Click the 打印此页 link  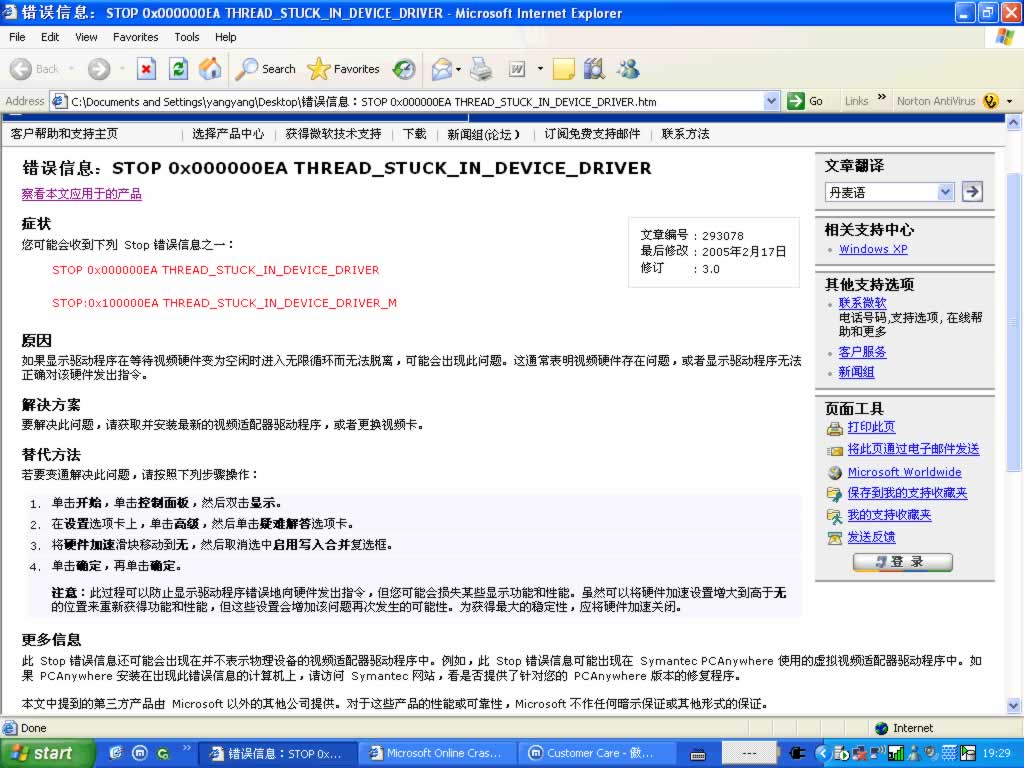[x=871, y=427]
